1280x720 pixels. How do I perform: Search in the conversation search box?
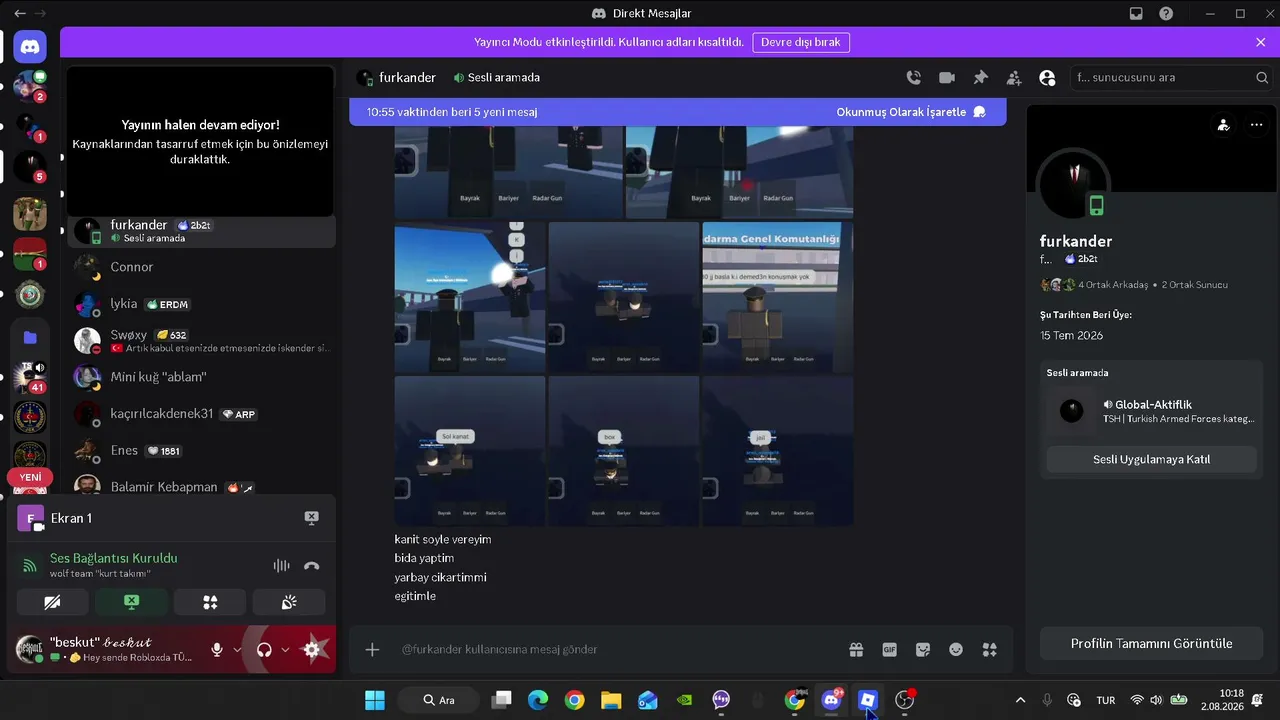click(1172, 77)
